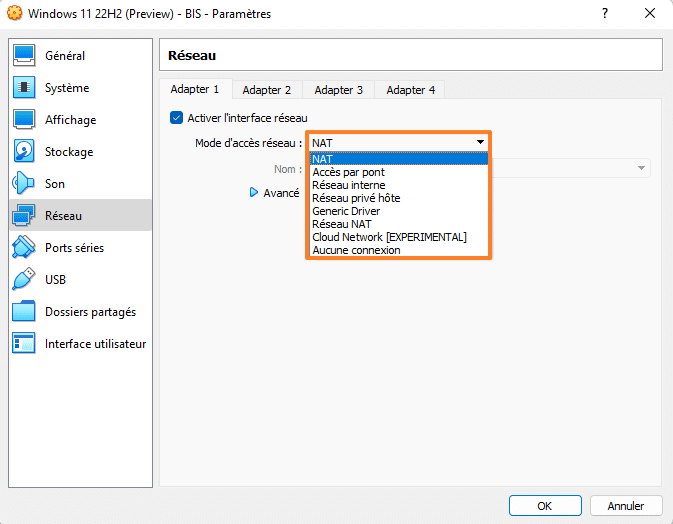
Task: Select Aucune connexion option
Action: [x=399, y=250]
